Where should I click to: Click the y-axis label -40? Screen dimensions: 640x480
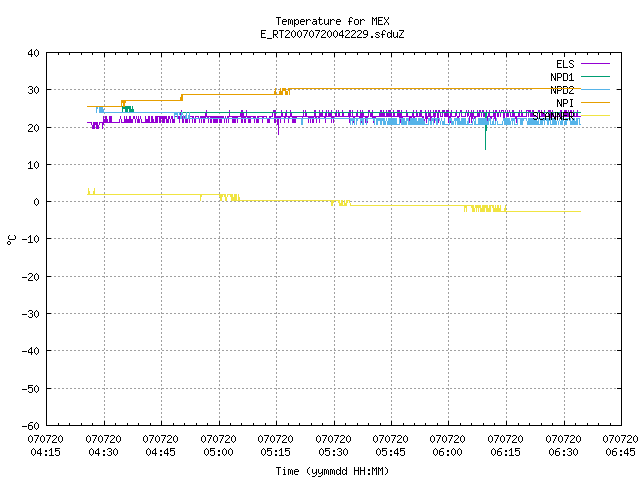(31, 351)
